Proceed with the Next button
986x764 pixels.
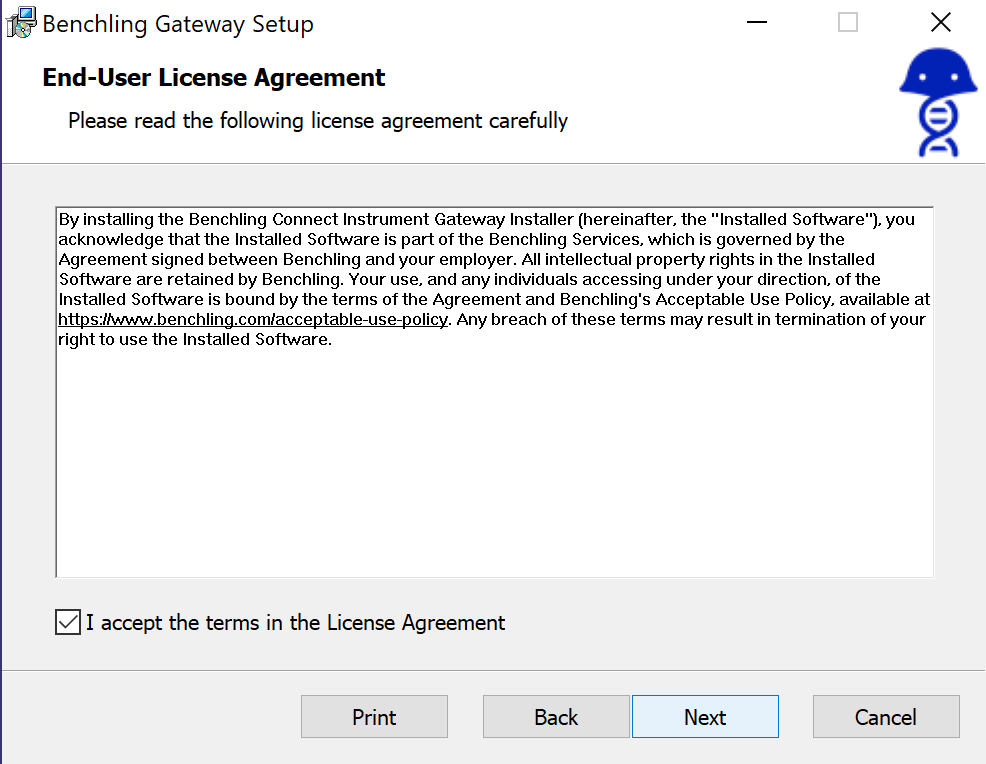point(705,717)
